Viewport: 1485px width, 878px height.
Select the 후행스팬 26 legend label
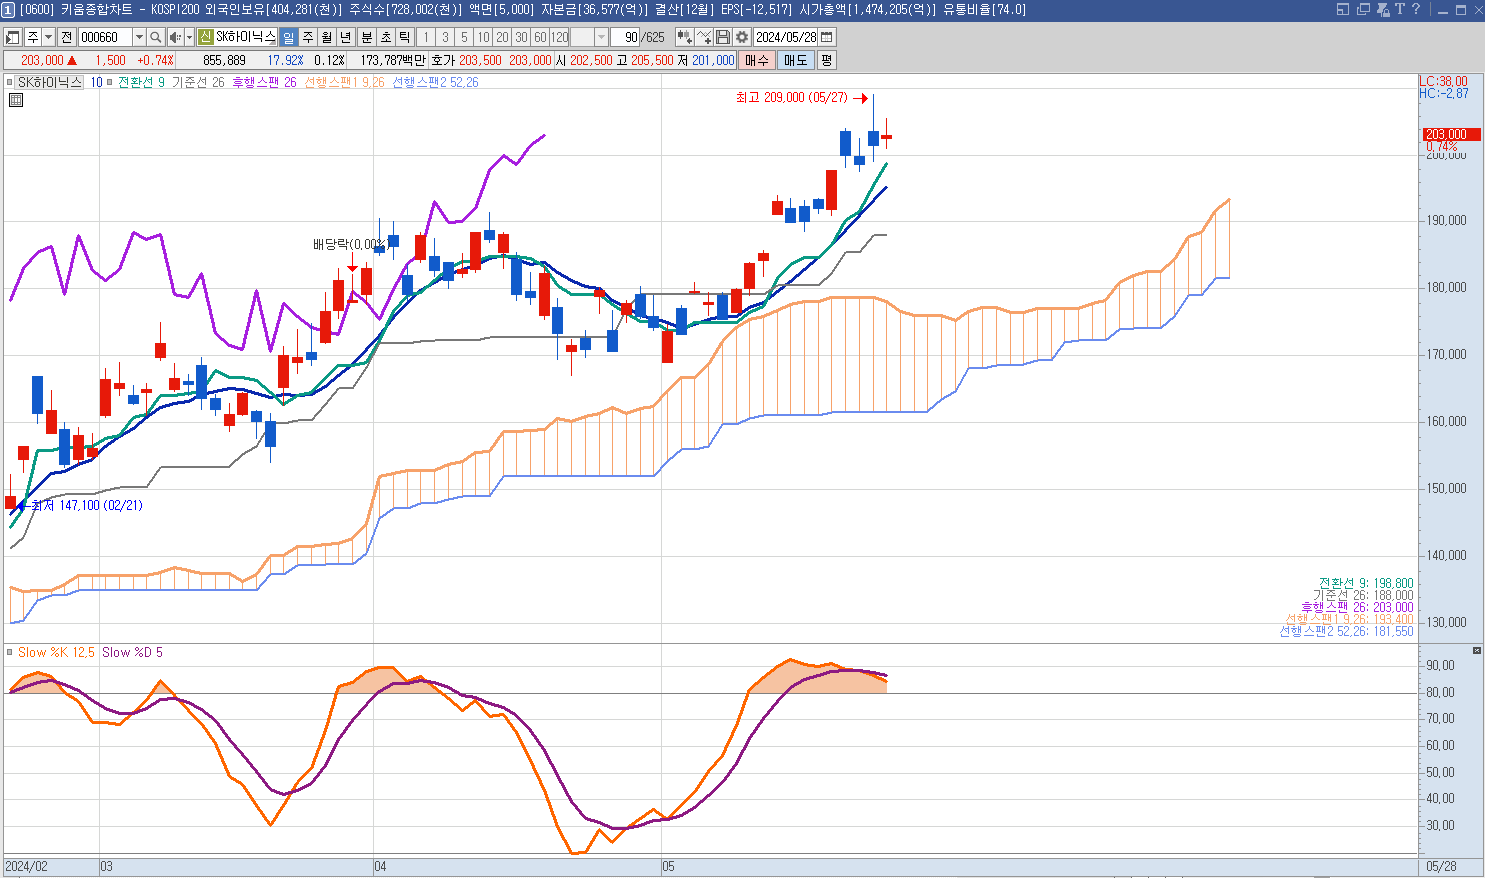pos(264,82)
